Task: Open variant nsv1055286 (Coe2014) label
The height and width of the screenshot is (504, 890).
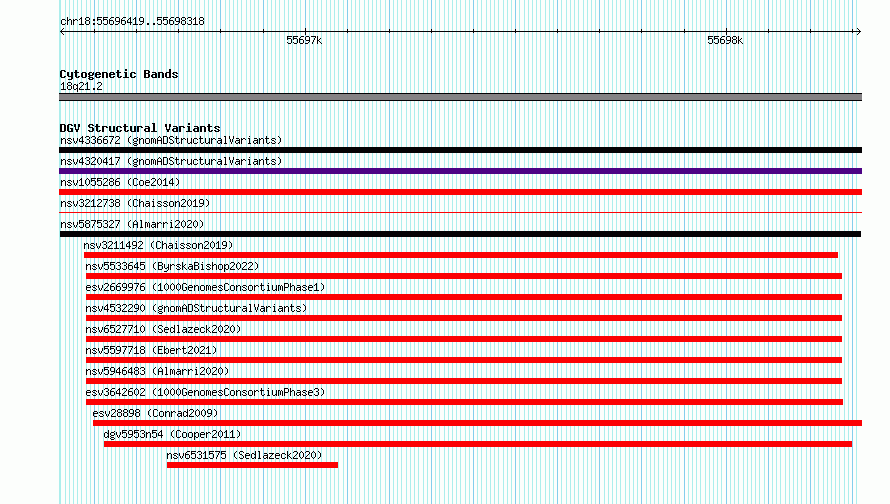Action: point(120,182)
